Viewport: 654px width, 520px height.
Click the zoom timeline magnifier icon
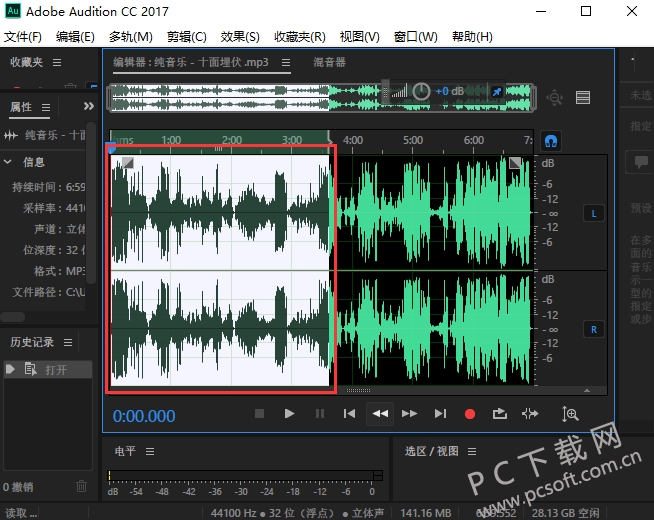[x=570, y=413]
